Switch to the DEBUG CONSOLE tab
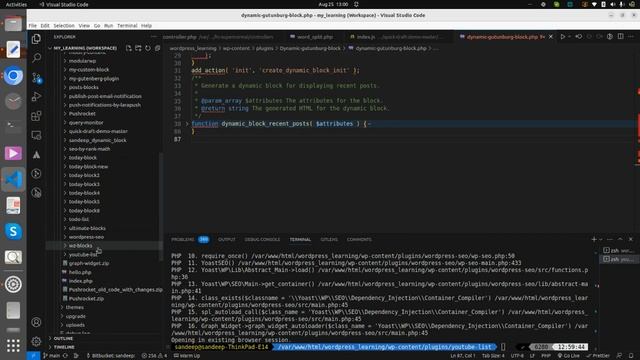Screen dimensions: 640x360 [x=262, y=240]
